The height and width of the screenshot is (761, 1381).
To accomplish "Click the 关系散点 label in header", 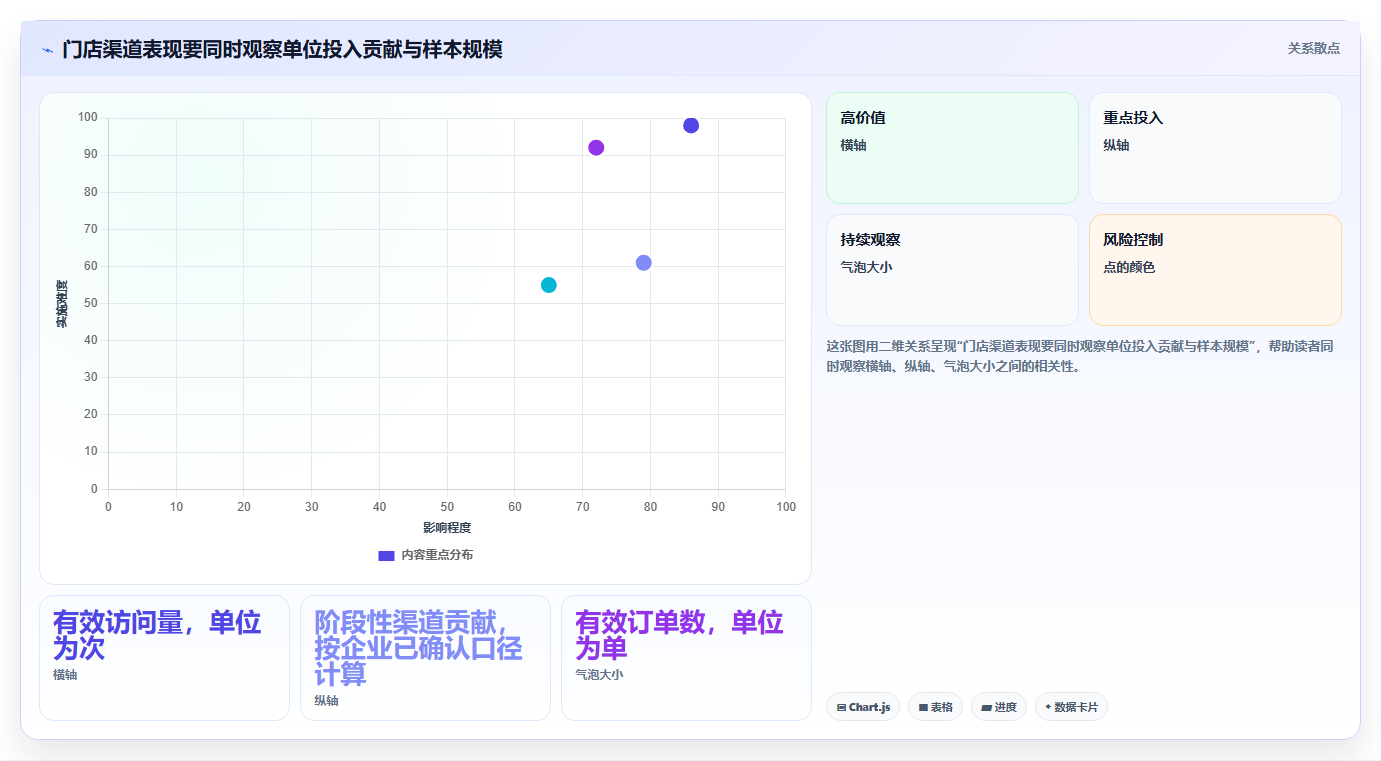I will tap(1313, 48).
